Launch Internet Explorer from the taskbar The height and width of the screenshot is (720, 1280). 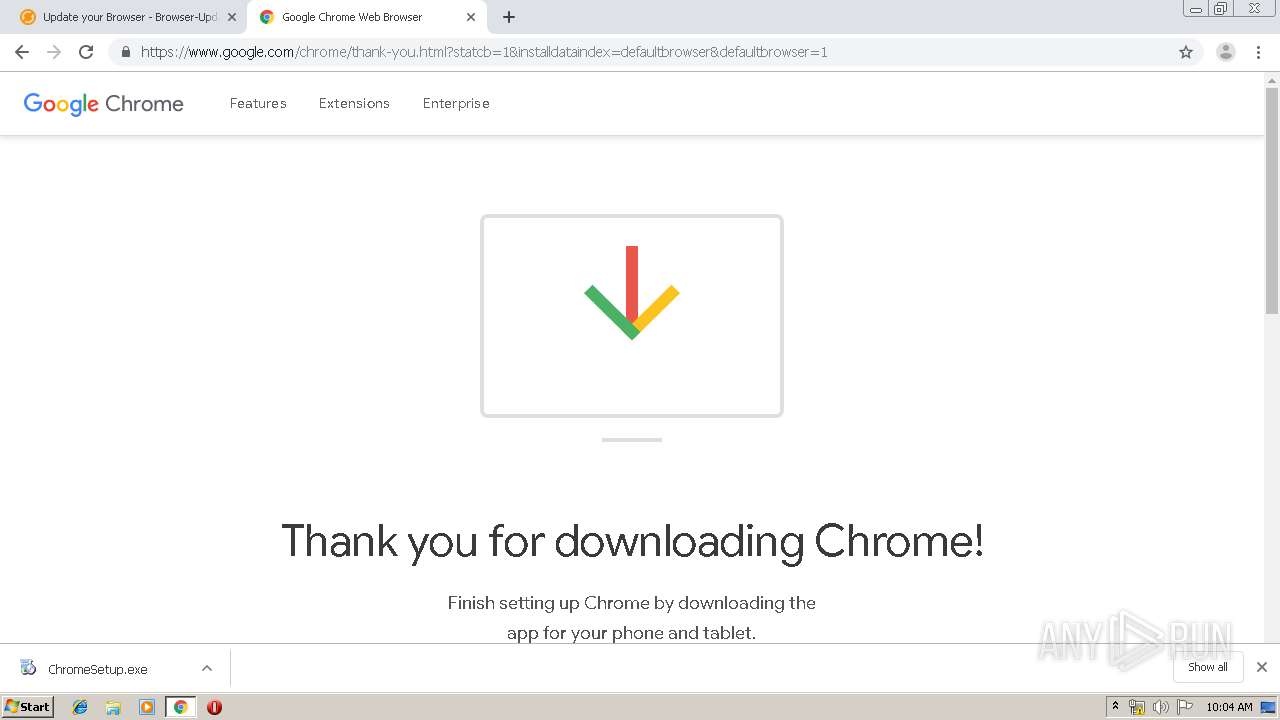point(80,707)
